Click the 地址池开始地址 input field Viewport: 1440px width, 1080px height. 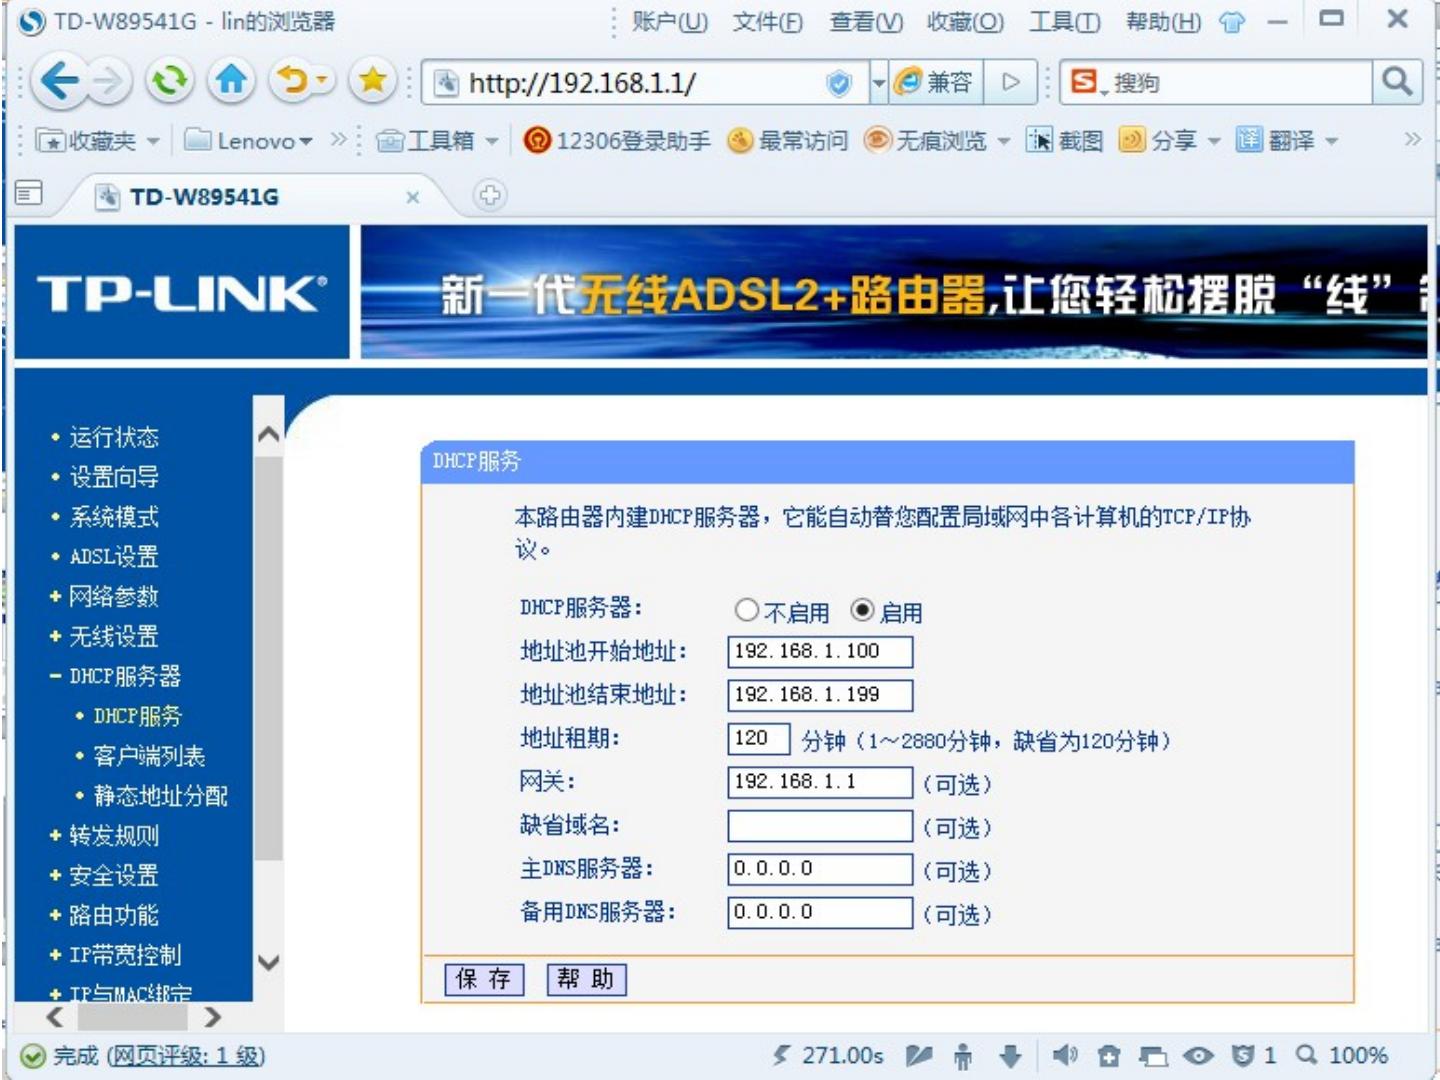tap(819, 652)
